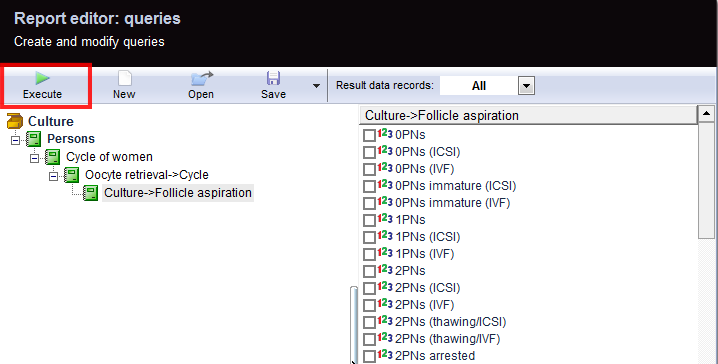The width and height of the screenshot is (718, 364).
Task: Click the Result data records value All
Action: click(479, 86)
